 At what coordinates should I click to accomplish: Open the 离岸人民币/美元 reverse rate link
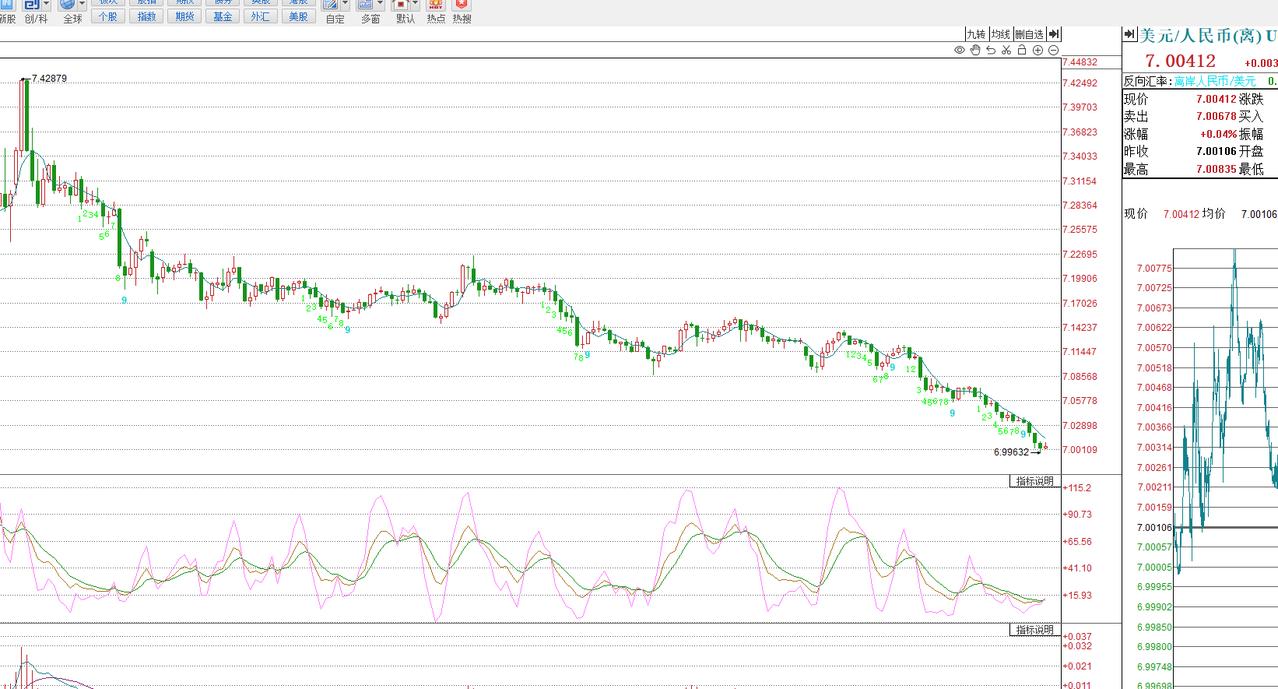[x=1214, y=81]
